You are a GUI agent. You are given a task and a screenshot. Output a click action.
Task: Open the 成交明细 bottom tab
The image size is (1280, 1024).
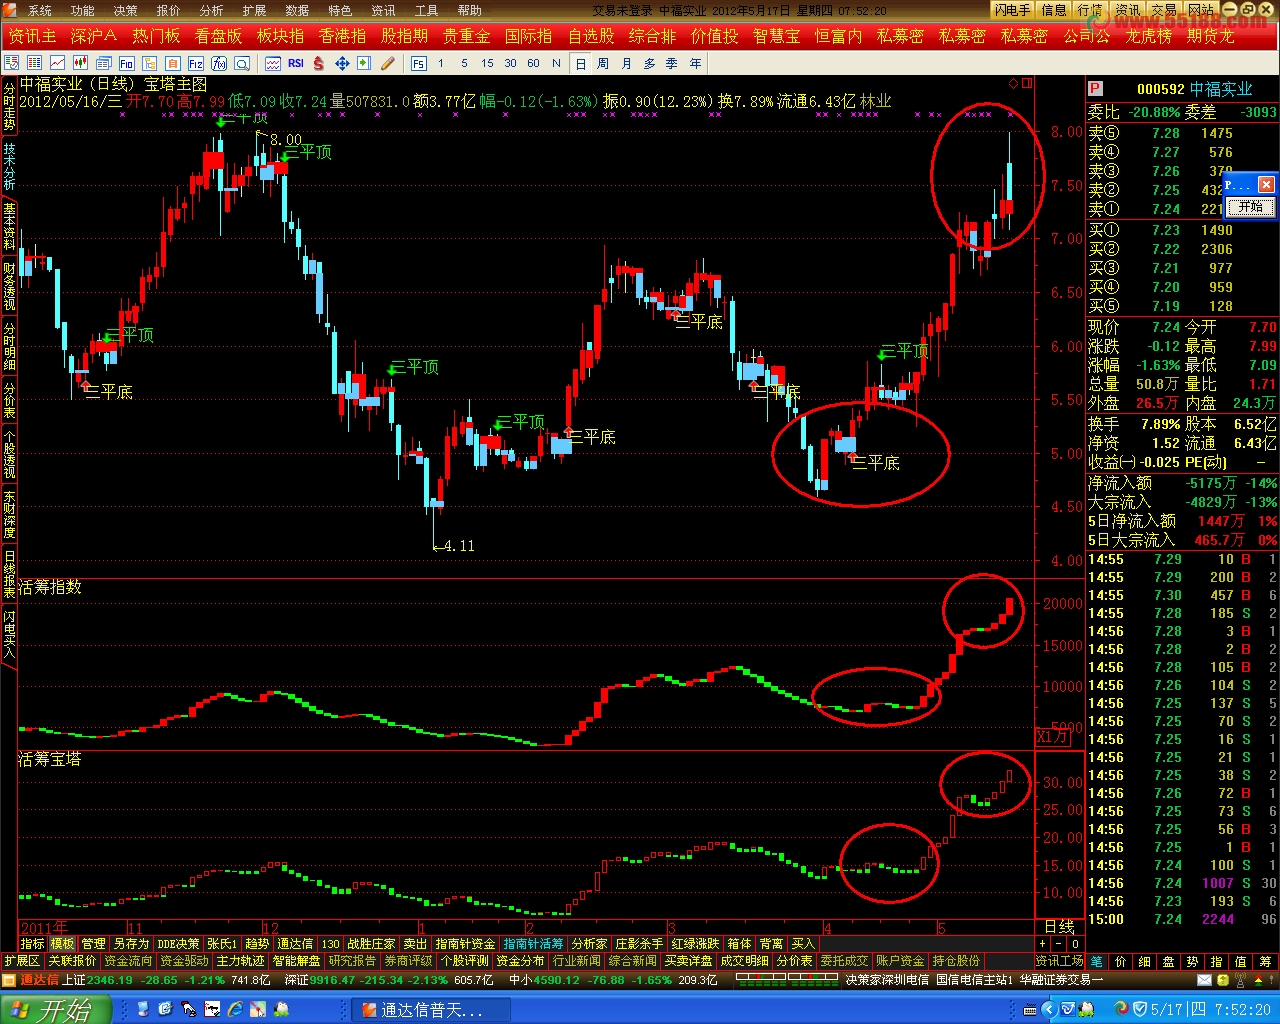(744, 961)
